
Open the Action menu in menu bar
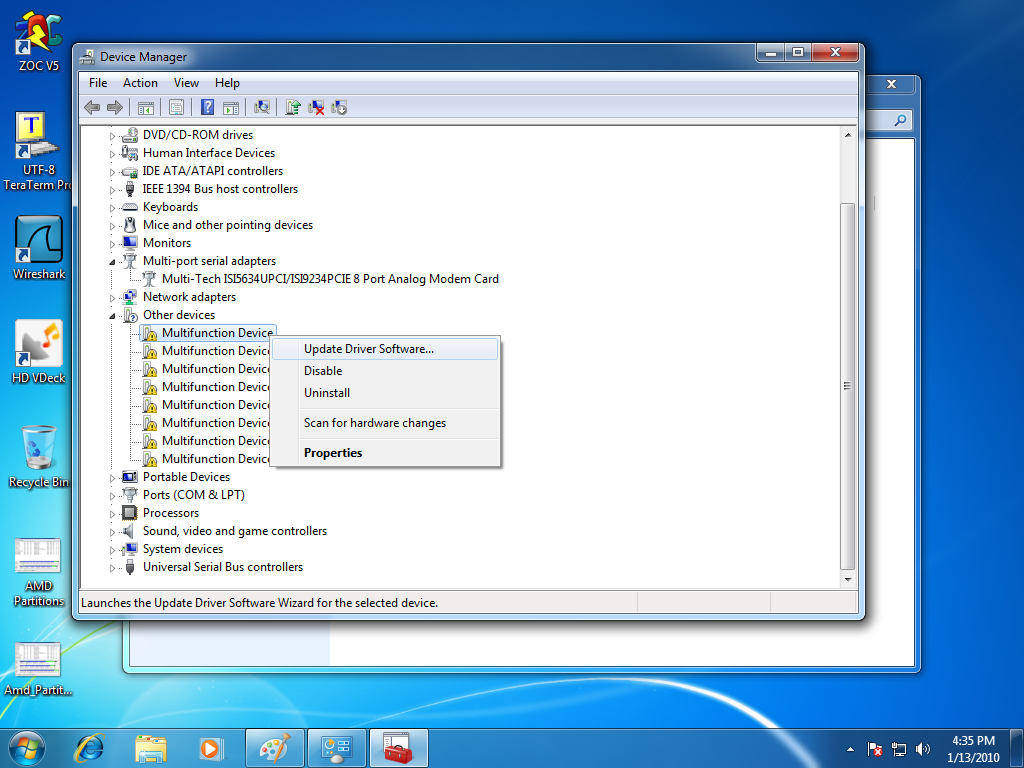pyautogui.click(x=140, y=83)
